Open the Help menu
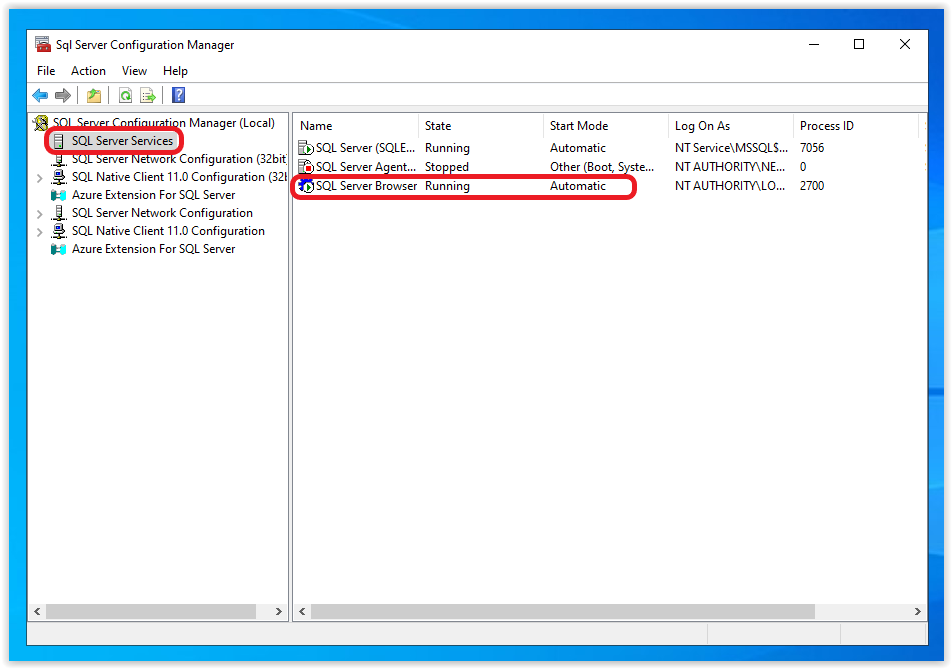 click(x=175, y=71)
